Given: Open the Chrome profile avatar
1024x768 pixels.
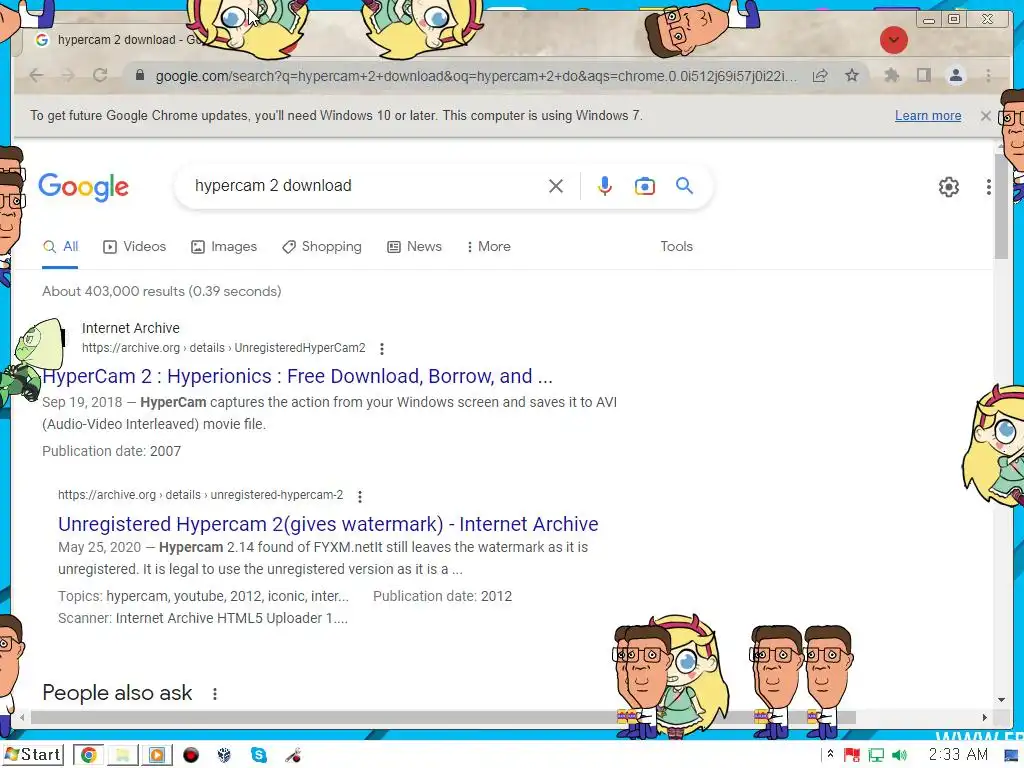Looking at the screenshot, I should click(955, 76).
